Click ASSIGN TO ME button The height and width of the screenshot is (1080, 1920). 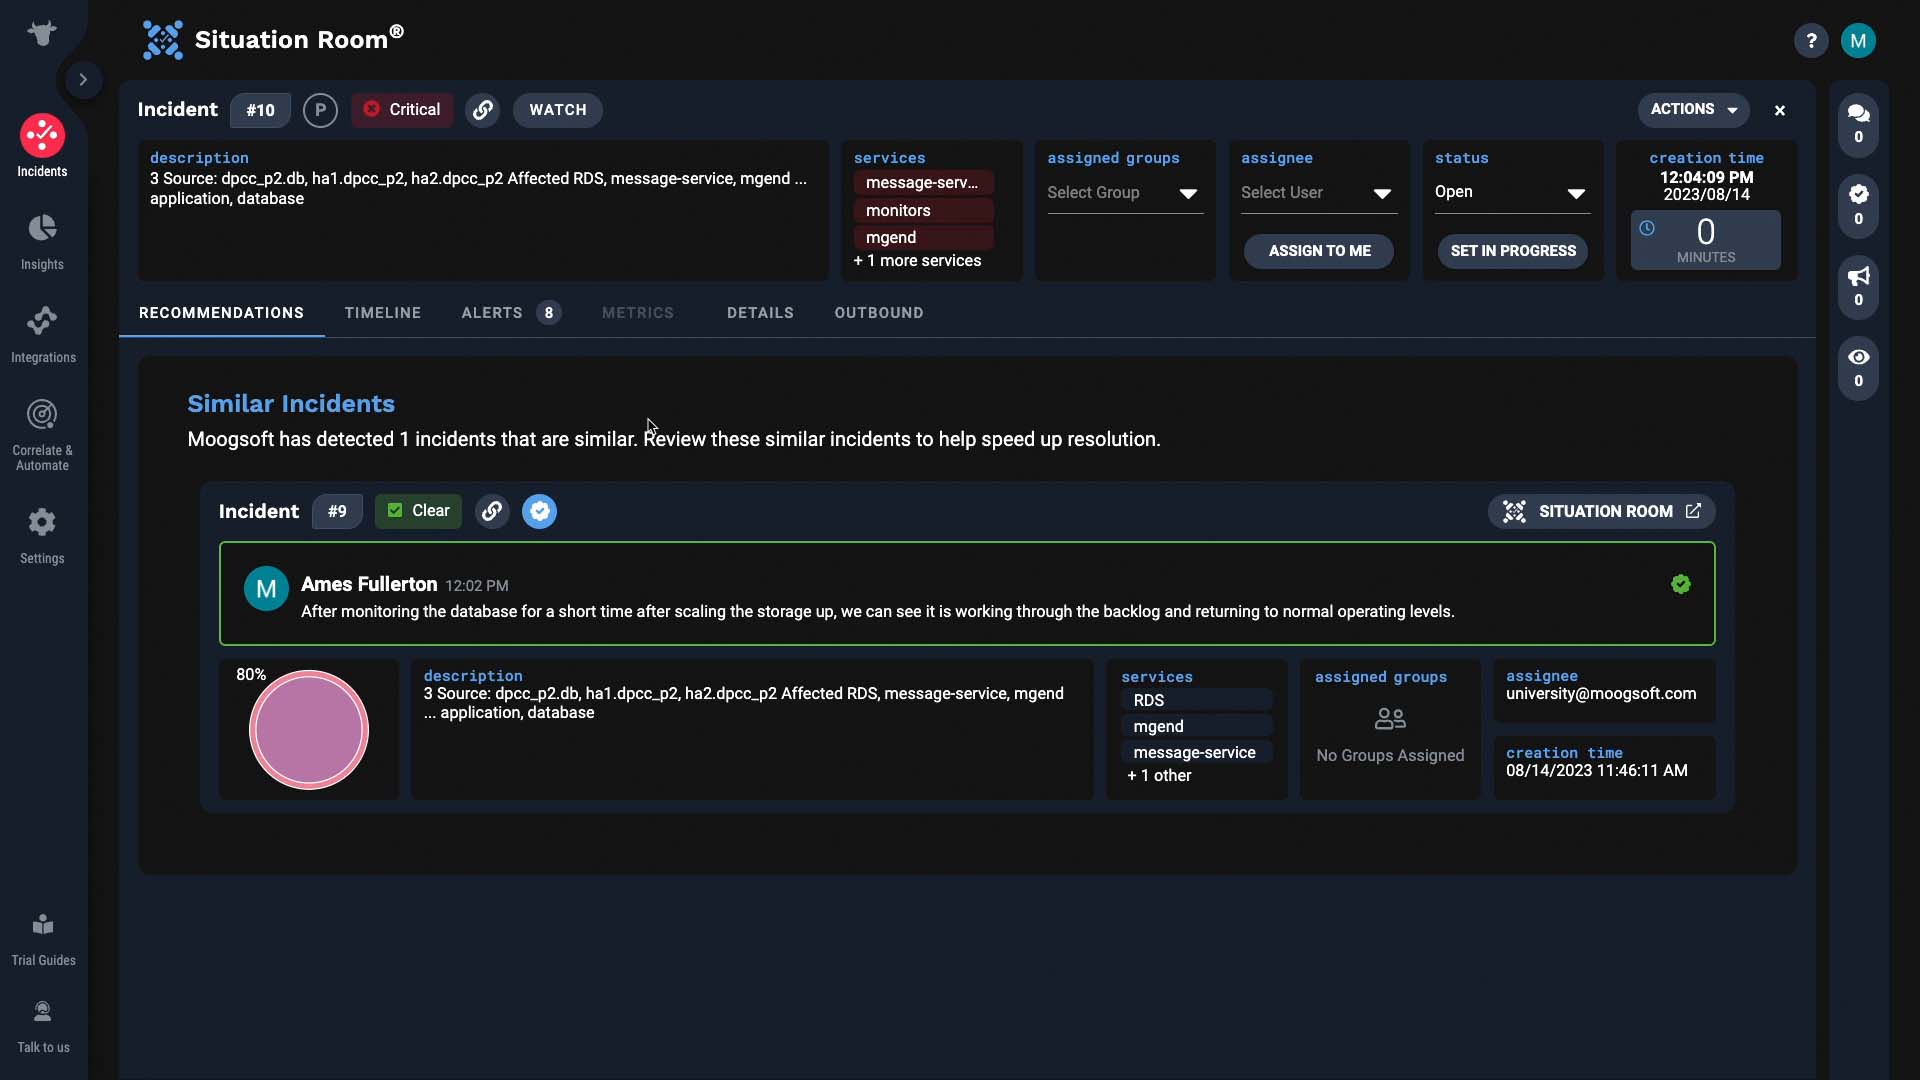click(1319, 251)
